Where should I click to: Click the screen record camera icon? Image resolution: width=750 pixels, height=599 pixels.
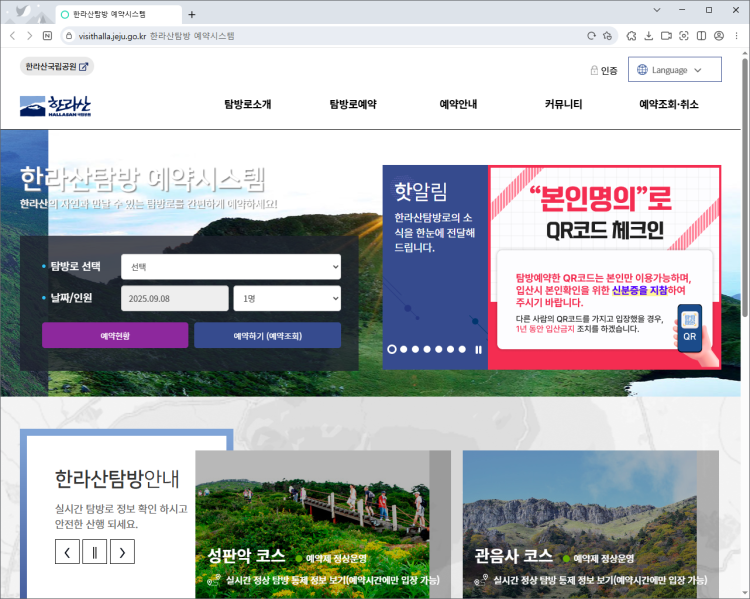(x=666, y=36)
